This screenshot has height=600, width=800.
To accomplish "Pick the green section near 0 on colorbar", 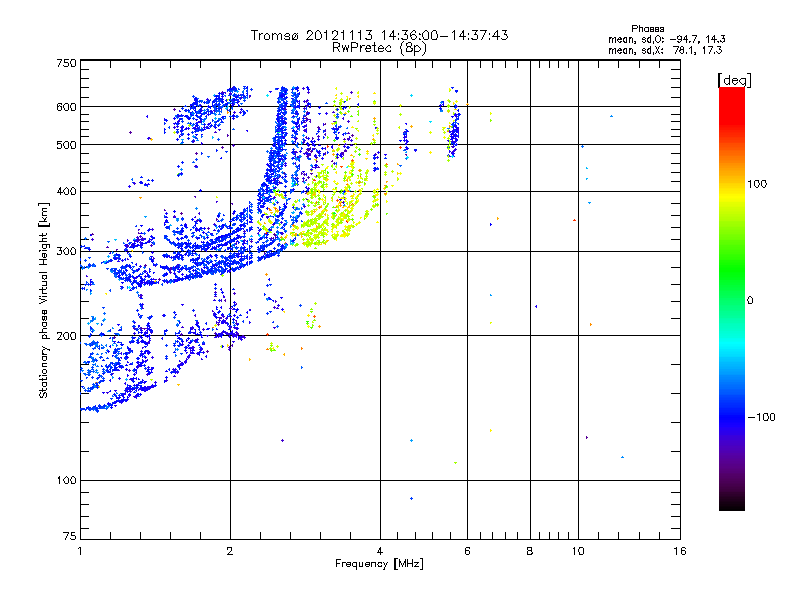I will coord(732,286).
